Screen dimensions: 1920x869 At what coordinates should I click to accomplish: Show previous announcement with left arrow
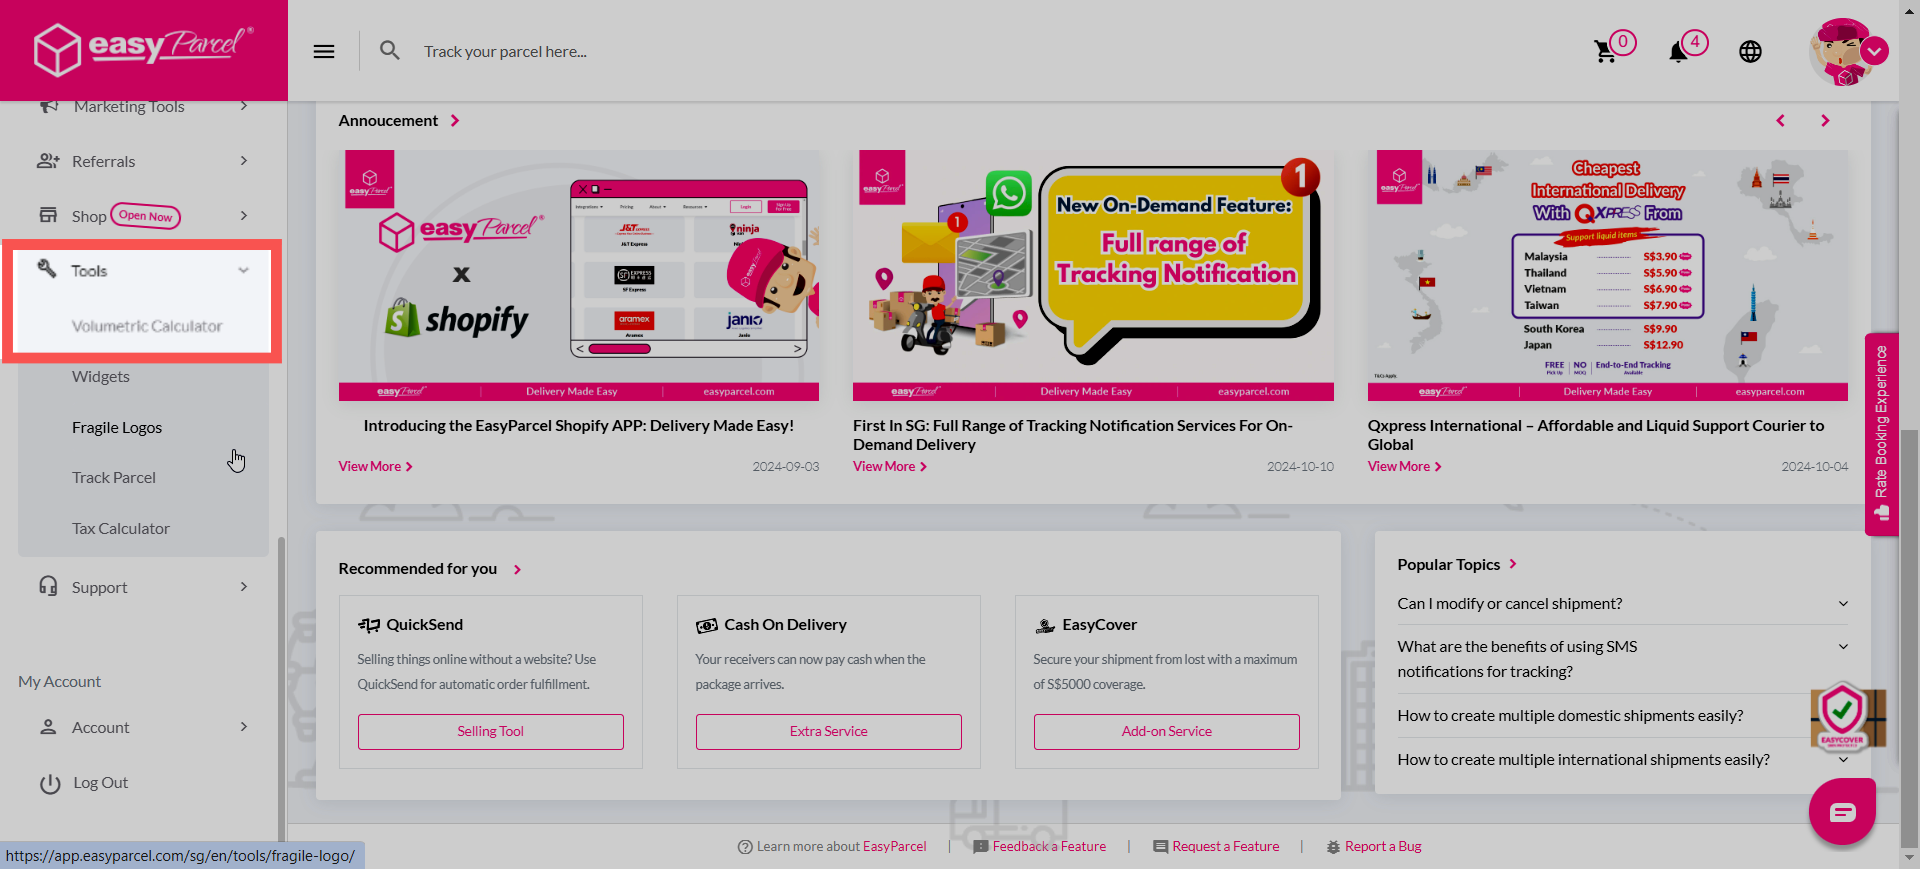[1780, 121]
